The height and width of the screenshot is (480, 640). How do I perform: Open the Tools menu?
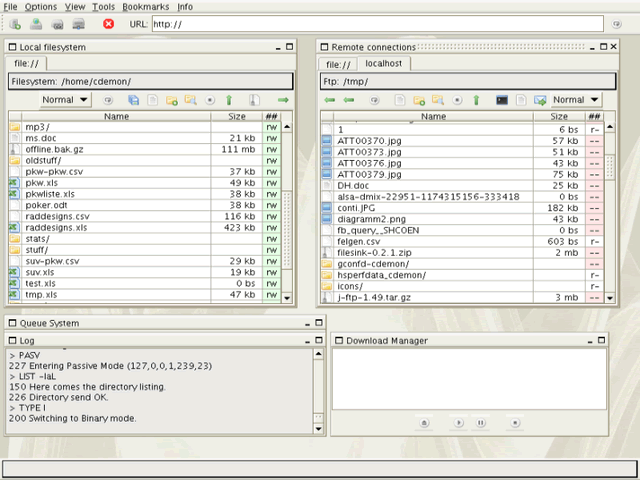[103, 7]
